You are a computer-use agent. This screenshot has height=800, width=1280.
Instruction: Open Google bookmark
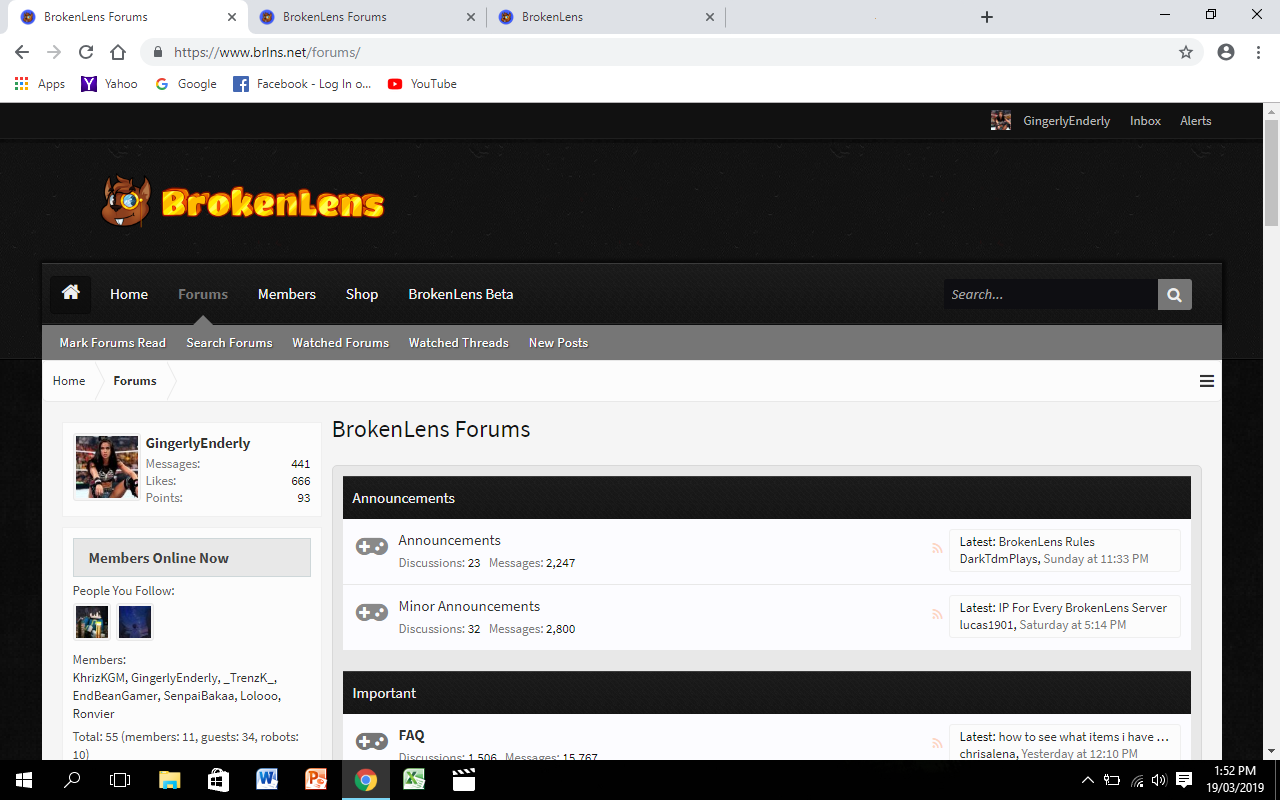coord(186,84)
